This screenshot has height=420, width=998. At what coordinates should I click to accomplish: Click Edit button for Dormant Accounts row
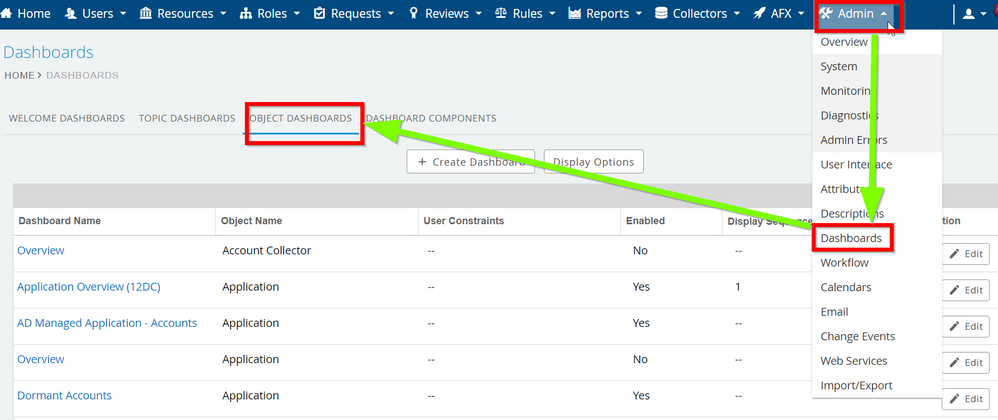point(966,398)
